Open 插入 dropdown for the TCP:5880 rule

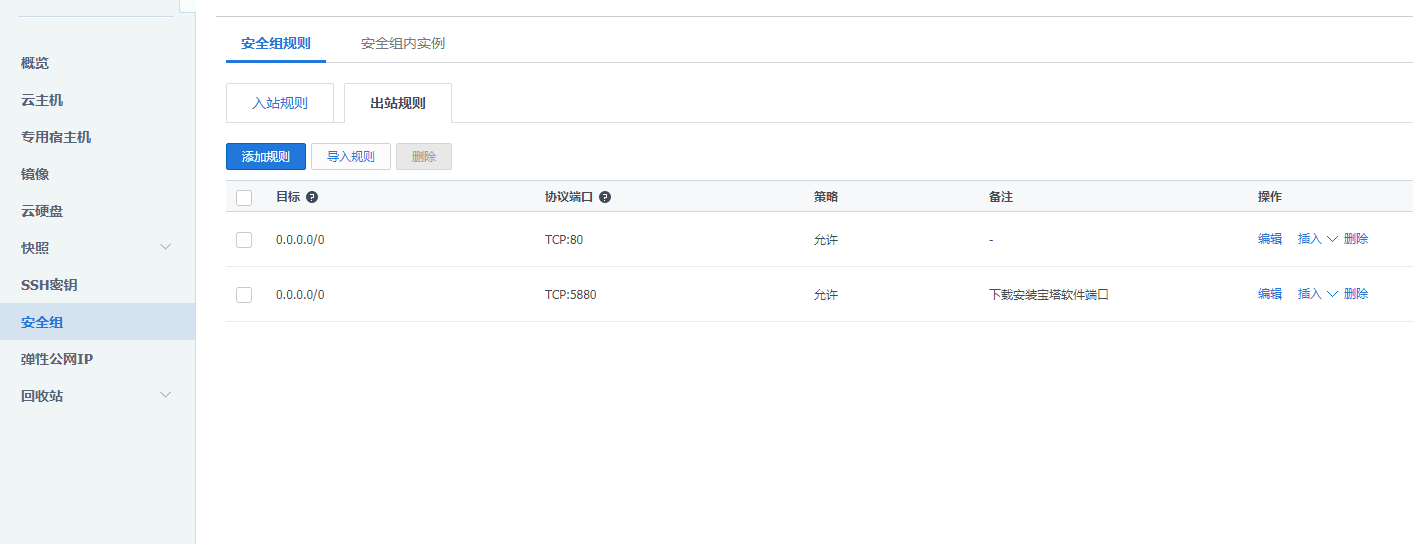[x=1316, y=294]
